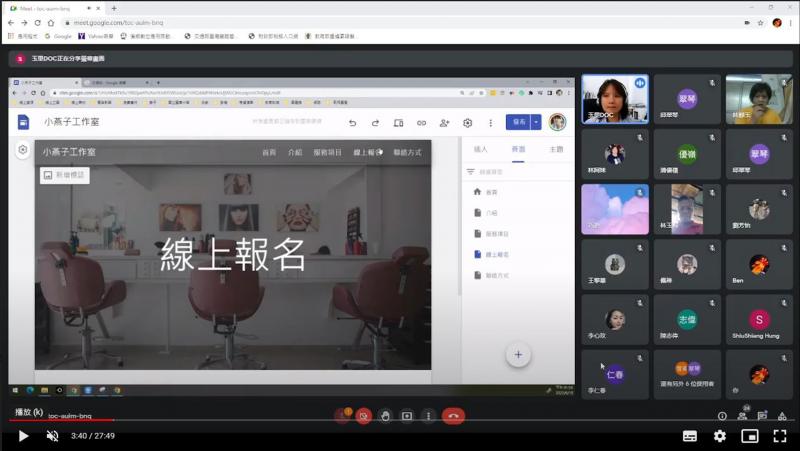Click the add logo button

coord(65,175)
